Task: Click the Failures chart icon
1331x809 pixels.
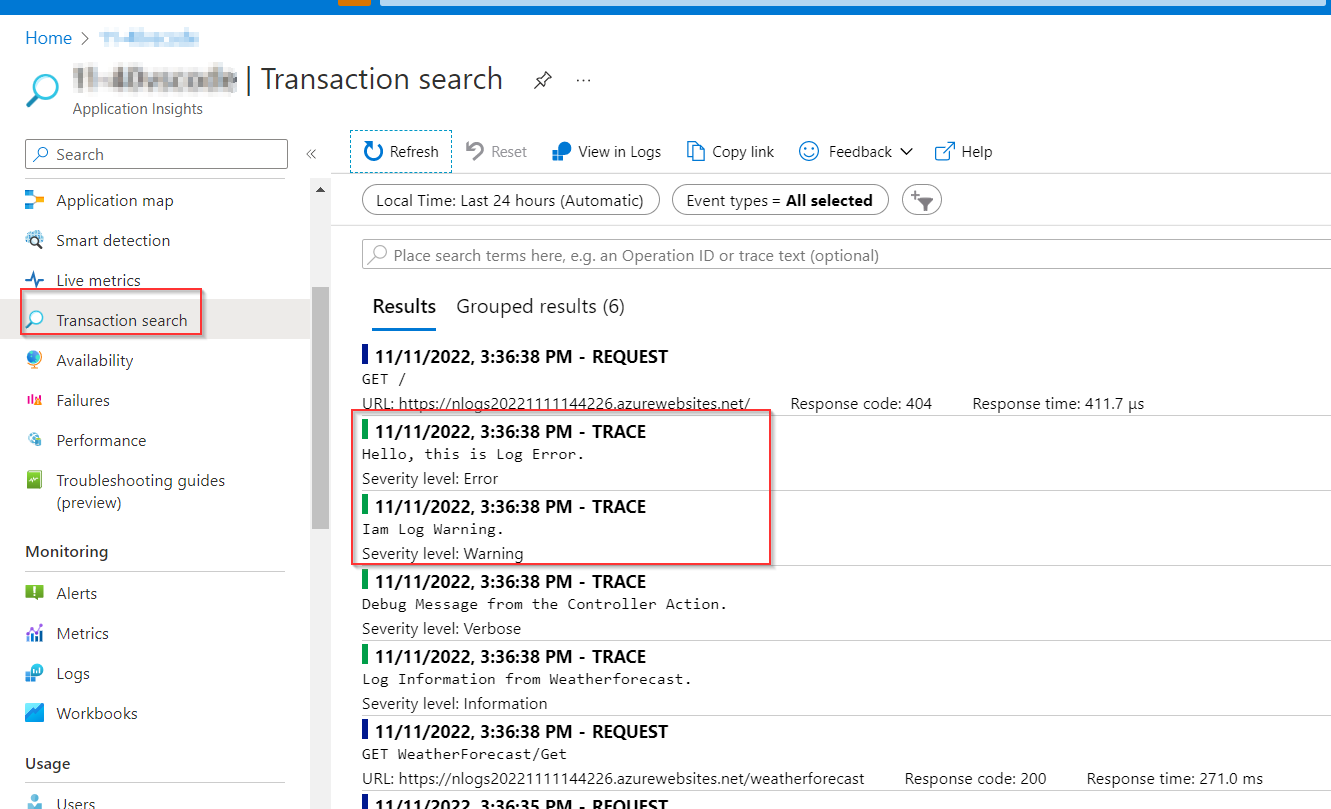Action: [x=35, y=400]
